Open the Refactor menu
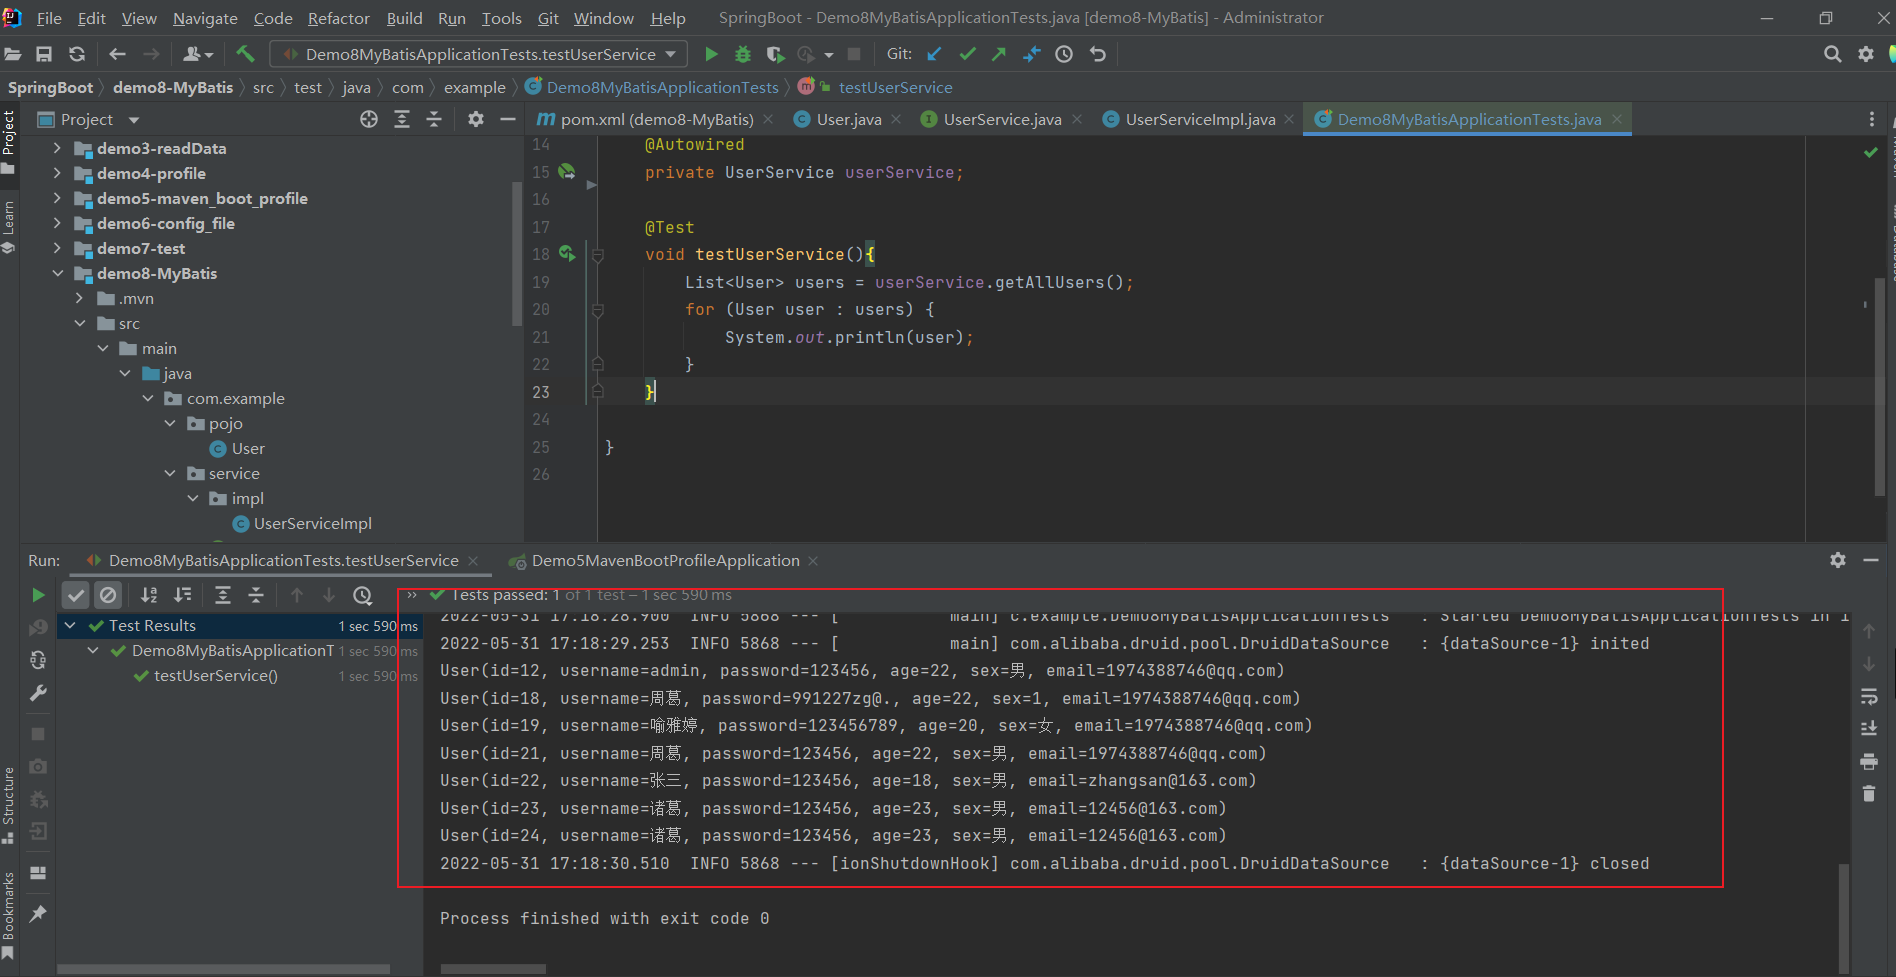1896x977 pixels. pos(338,18)
